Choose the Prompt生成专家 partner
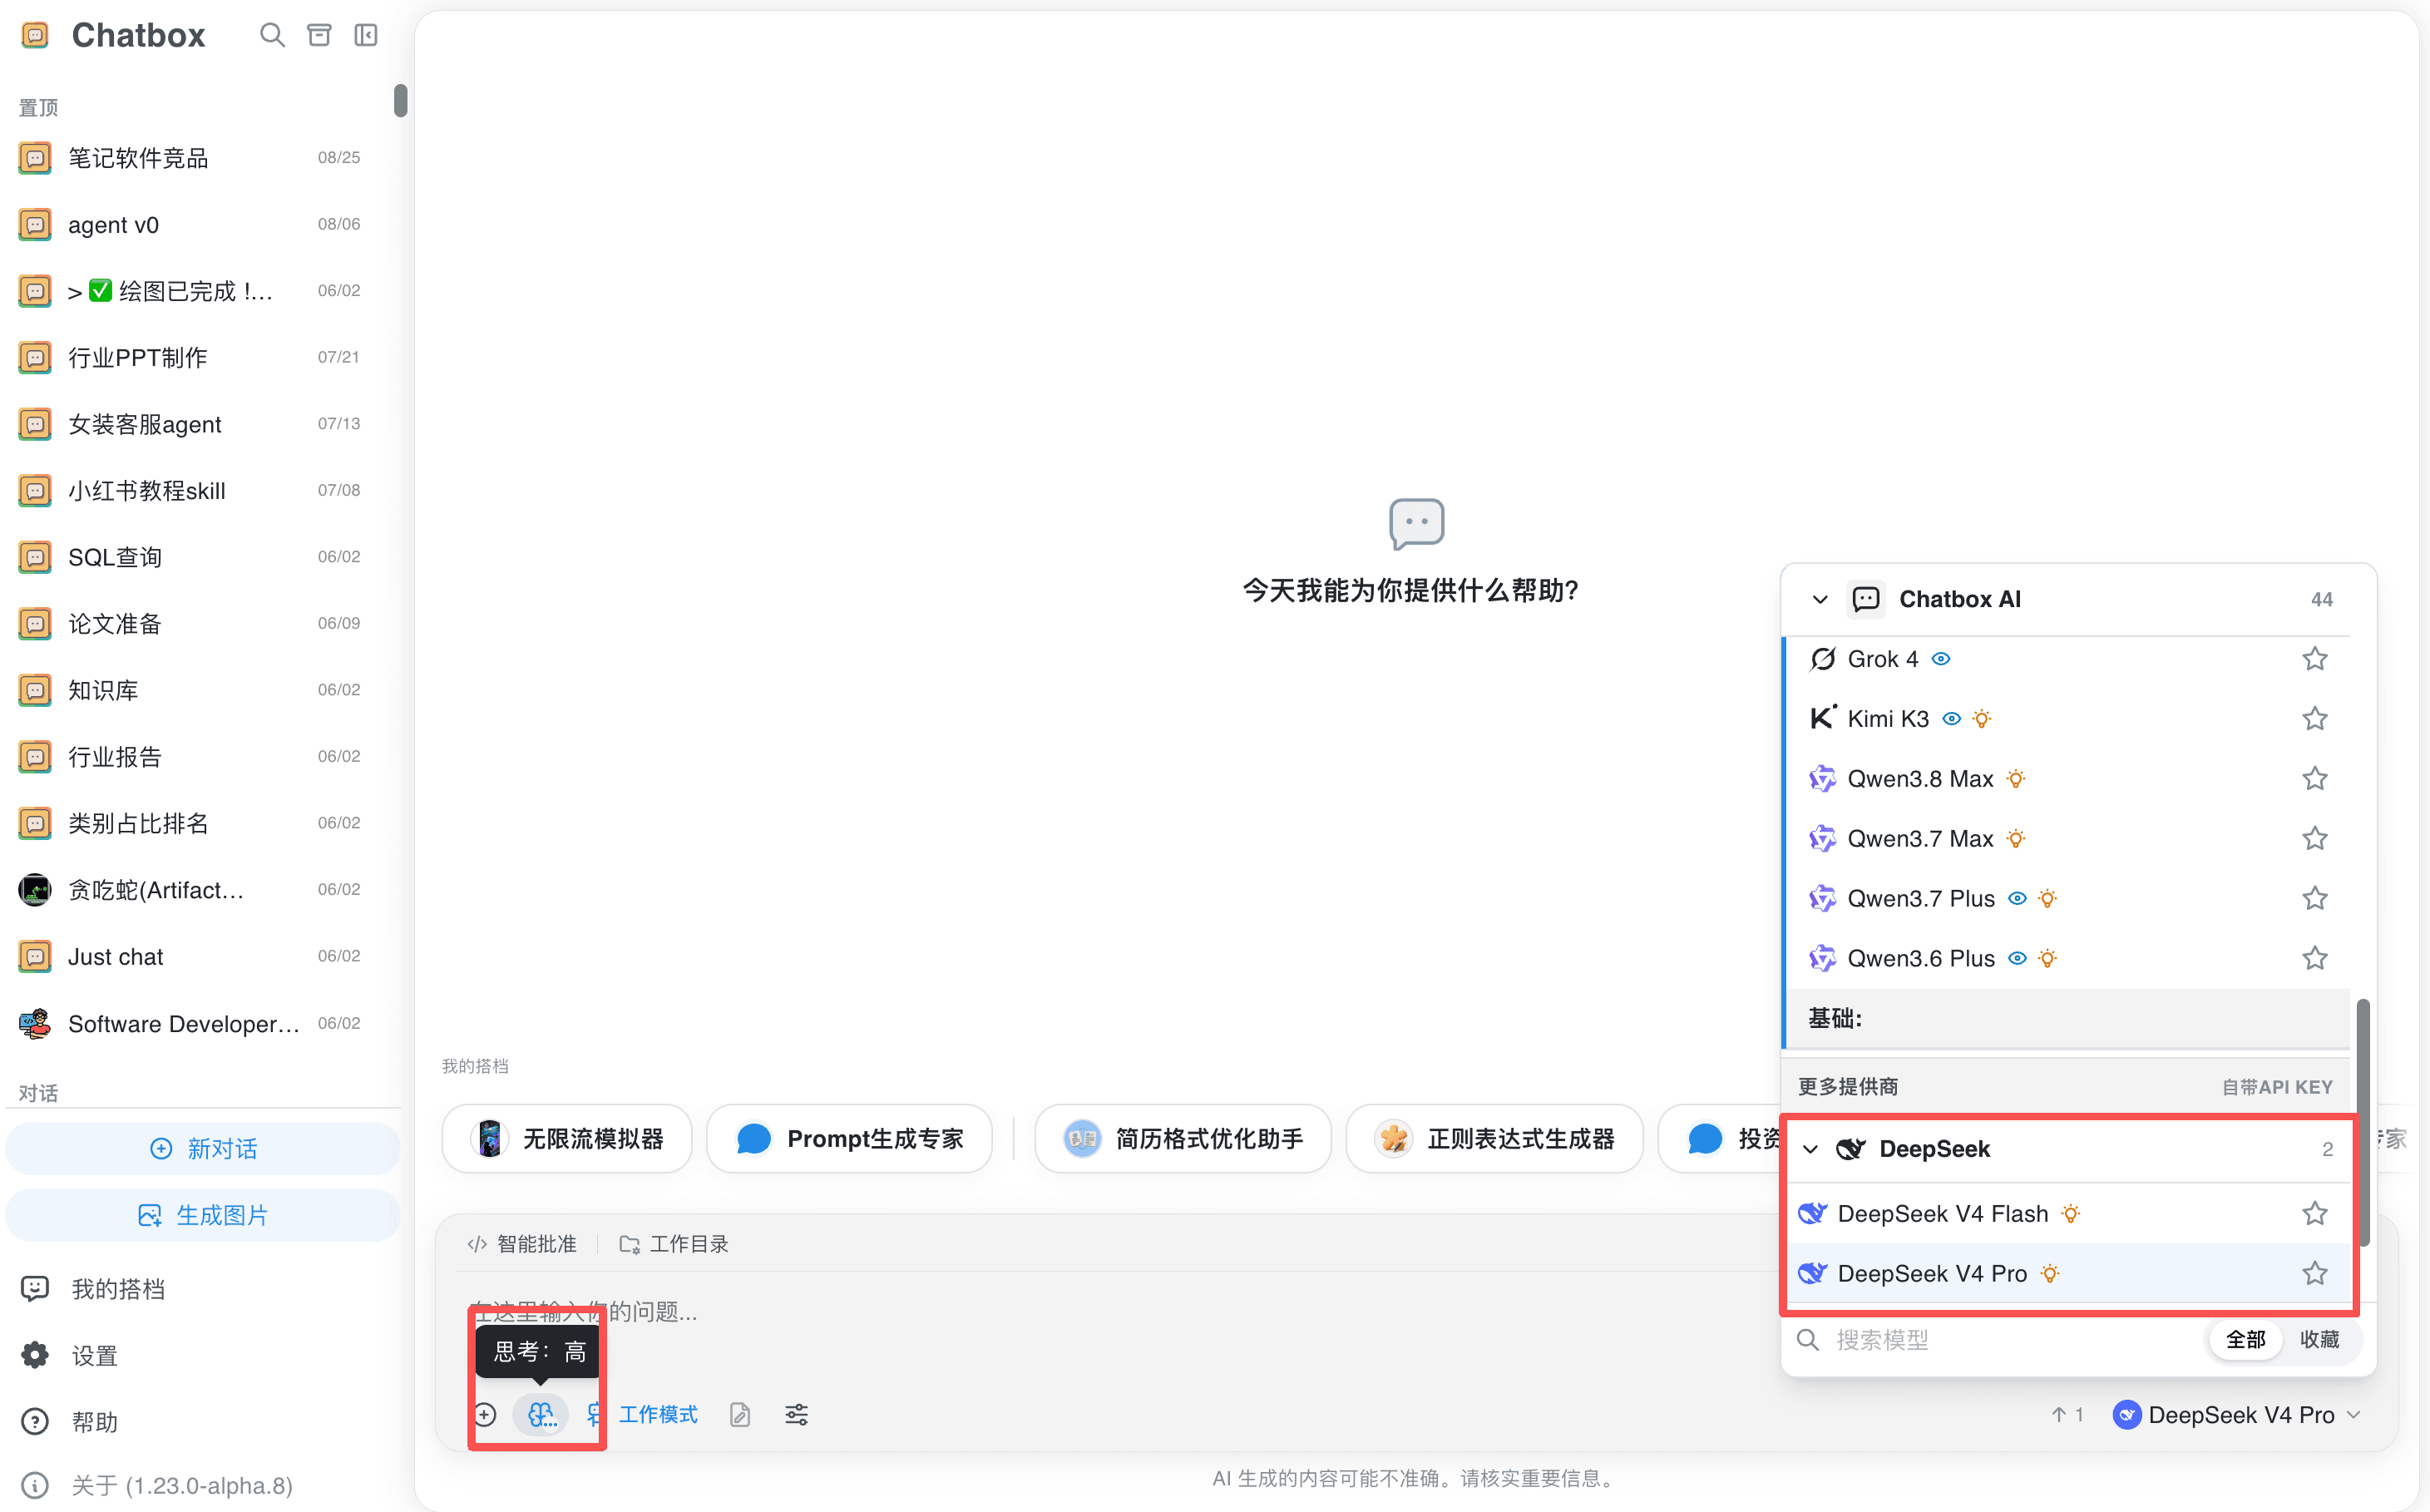Viewport: 2430px width, 1512px height. click(x=849, y=1138)
